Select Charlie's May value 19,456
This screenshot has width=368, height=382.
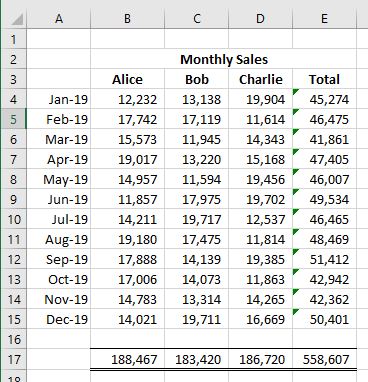point(260,179)
